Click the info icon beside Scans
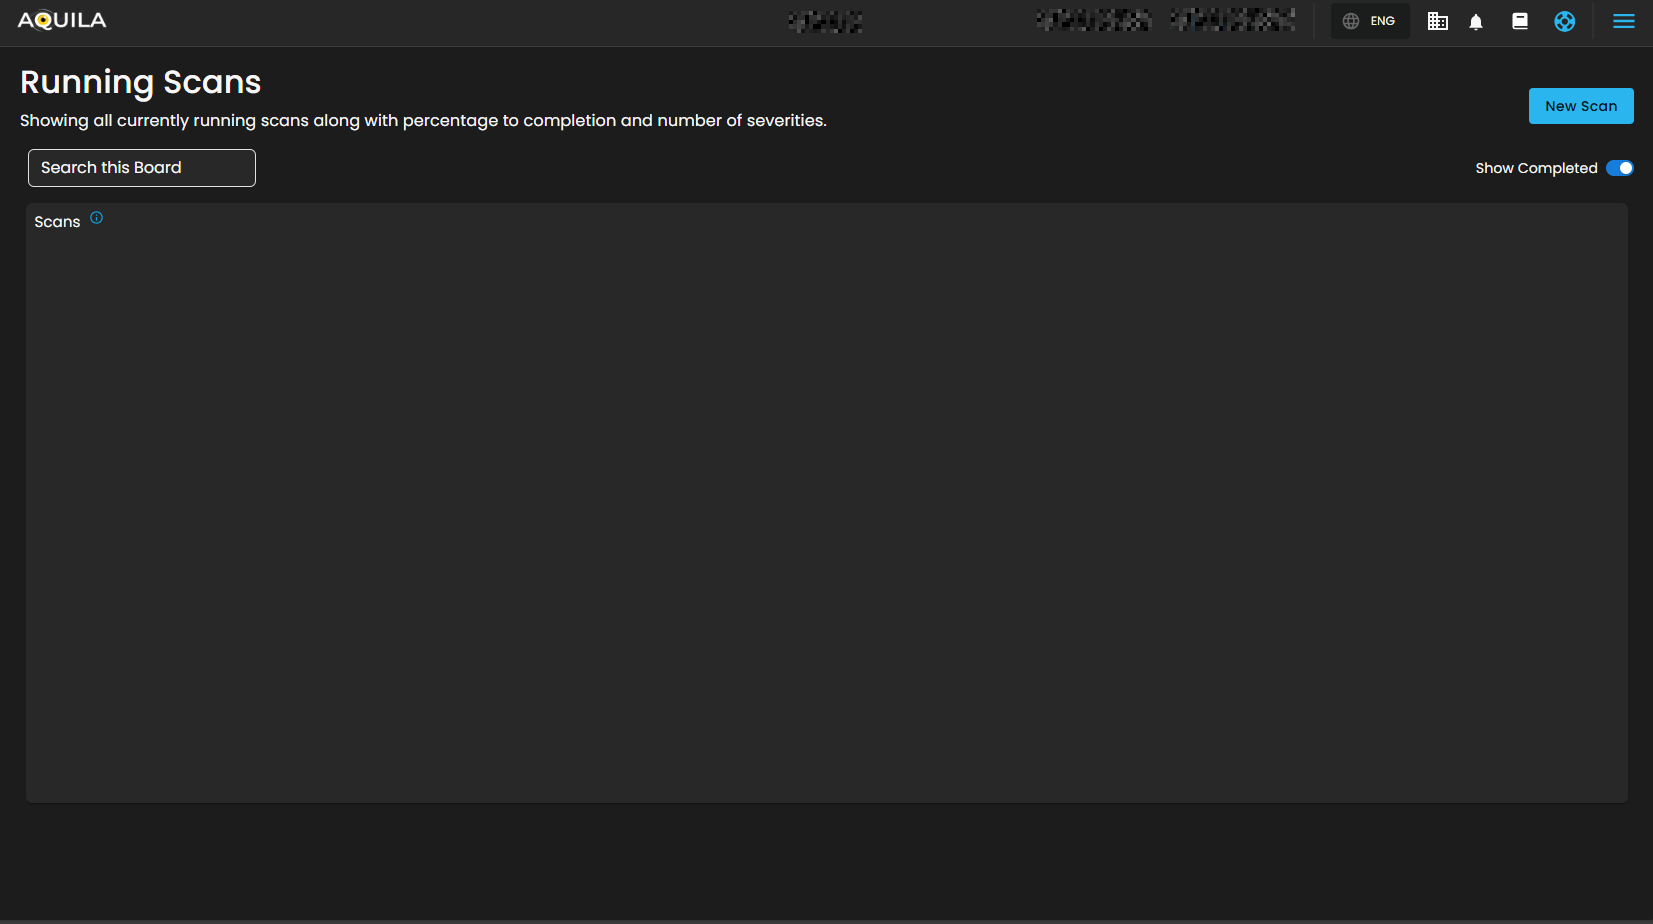Viewport: 1653px width, 924px height. coord(97,218)
